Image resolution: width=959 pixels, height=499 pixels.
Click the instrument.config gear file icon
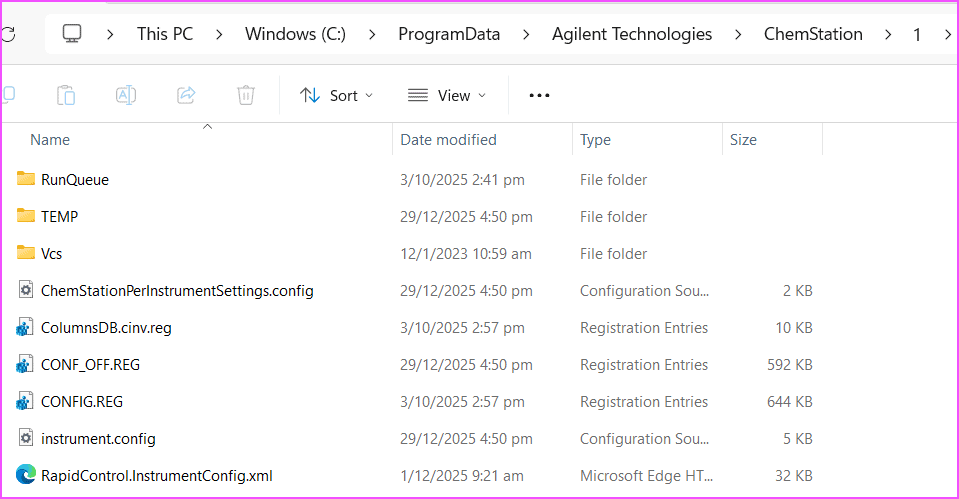[26, 438]
